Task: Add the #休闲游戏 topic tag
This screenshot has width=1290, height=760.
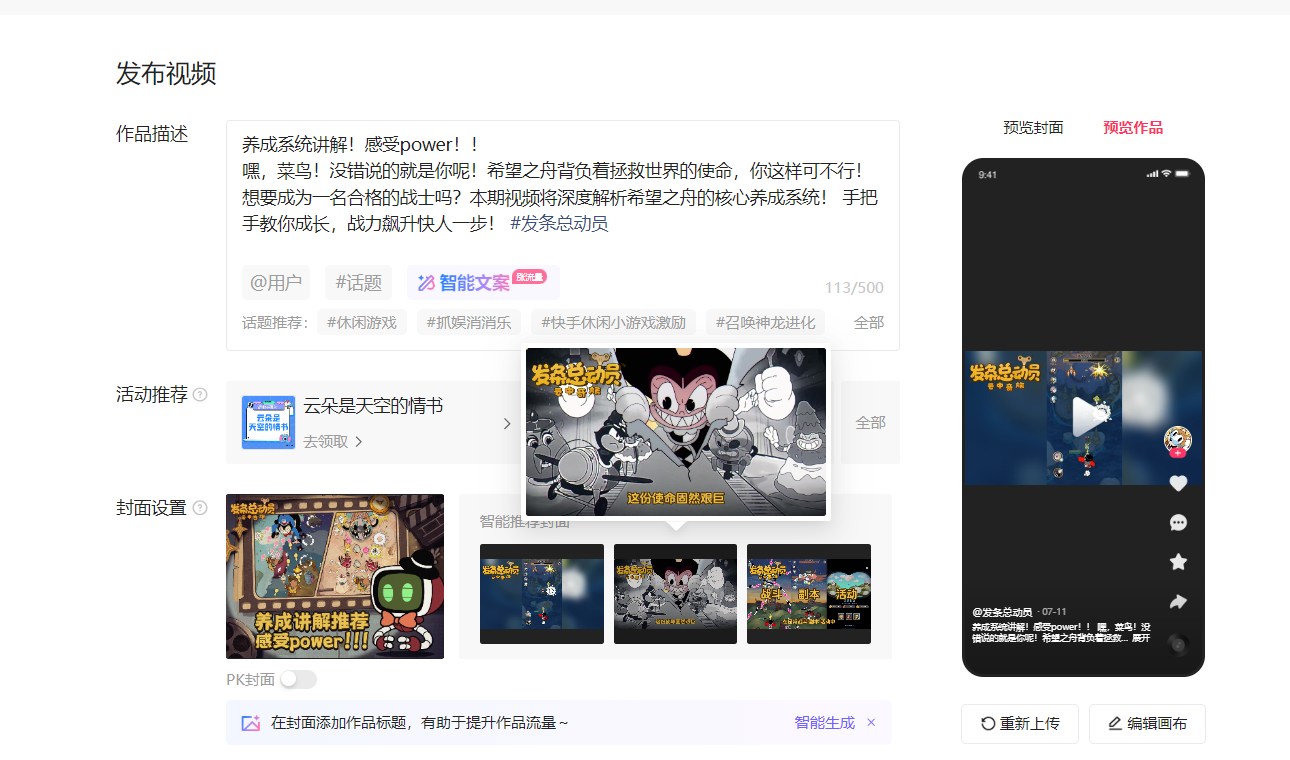Action: pos(362,323)
